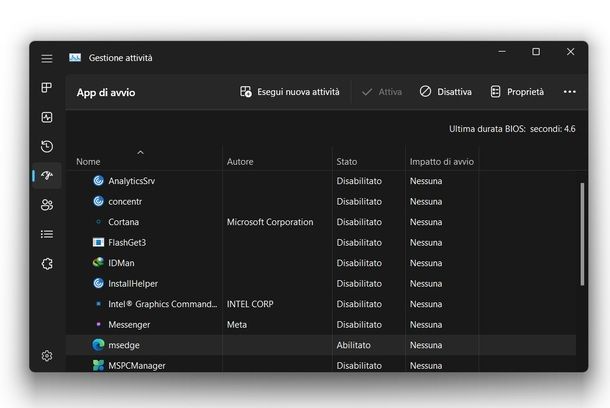Click the InstallHelper app icon
This screenshot has height=408, width=610.
click(98, 283)
